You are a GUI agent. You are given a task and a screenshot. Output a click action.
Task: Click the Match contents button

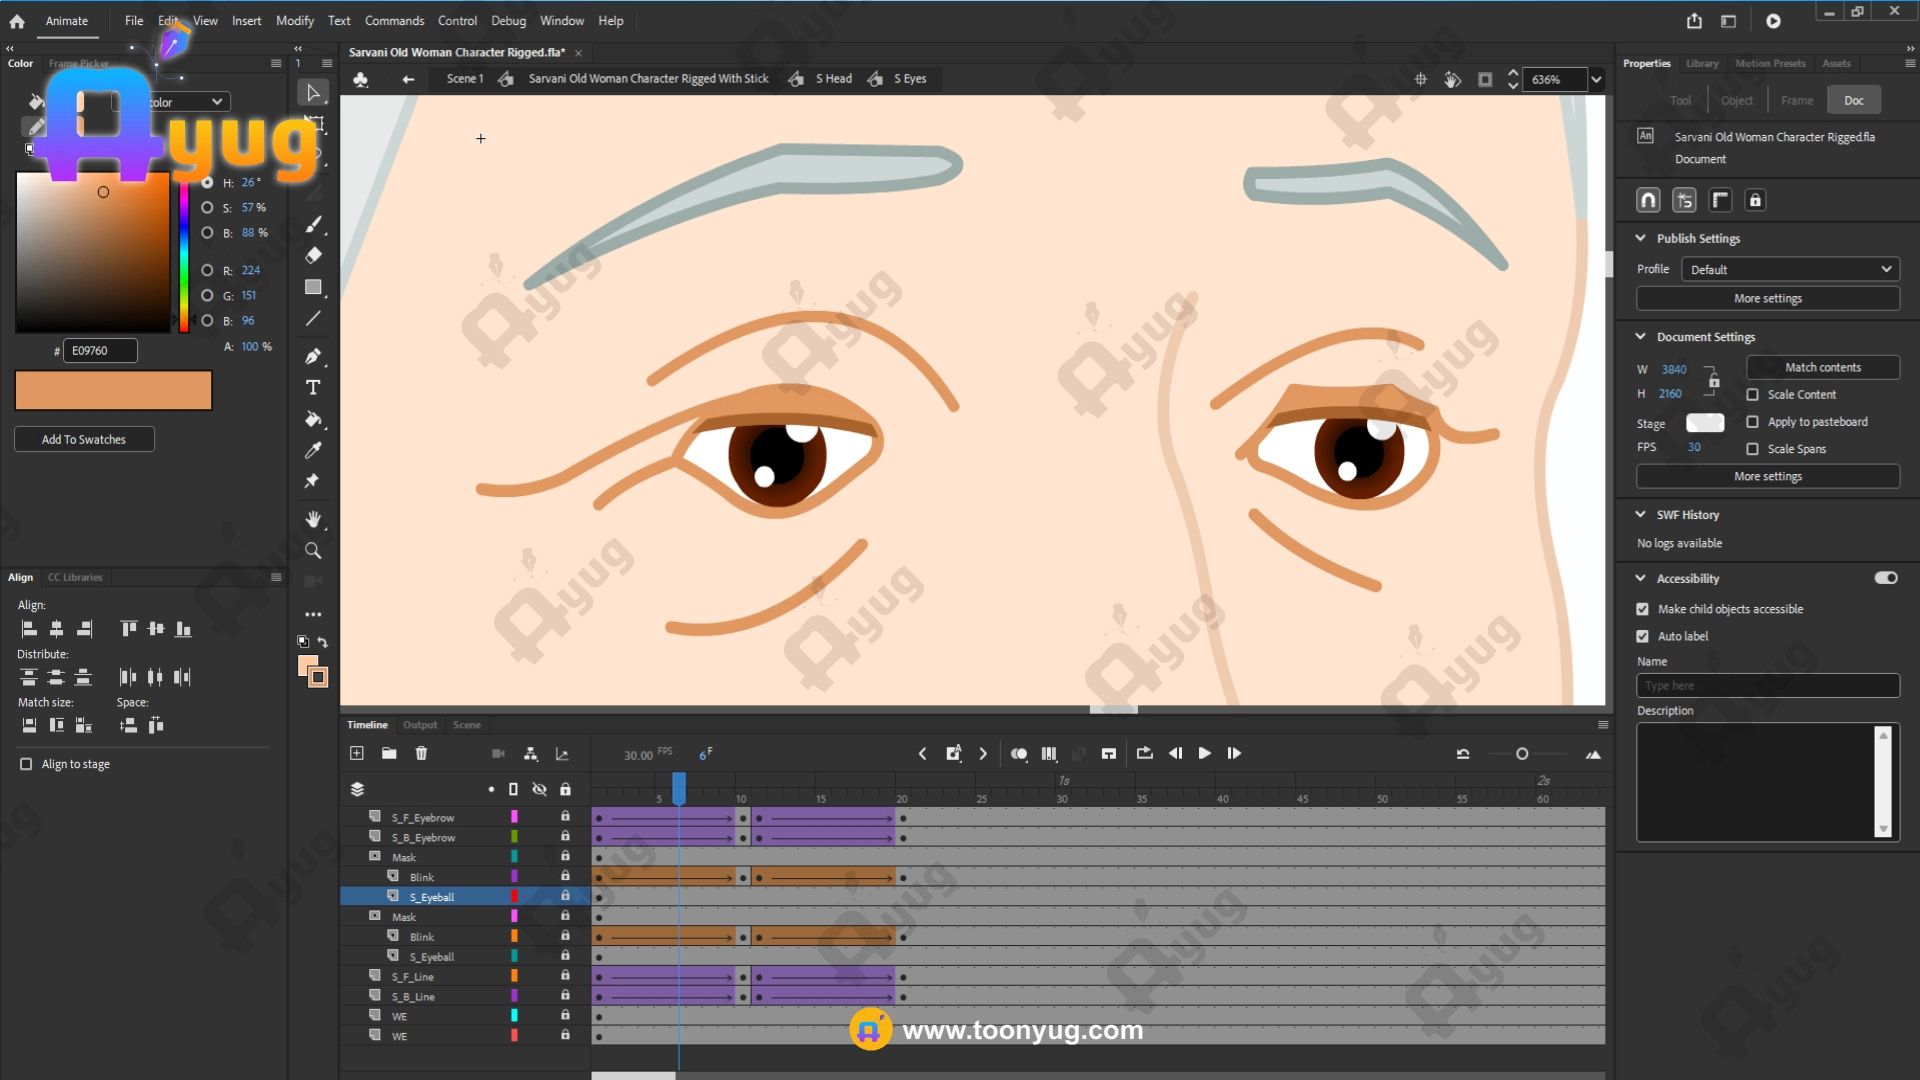point(1822,367)
